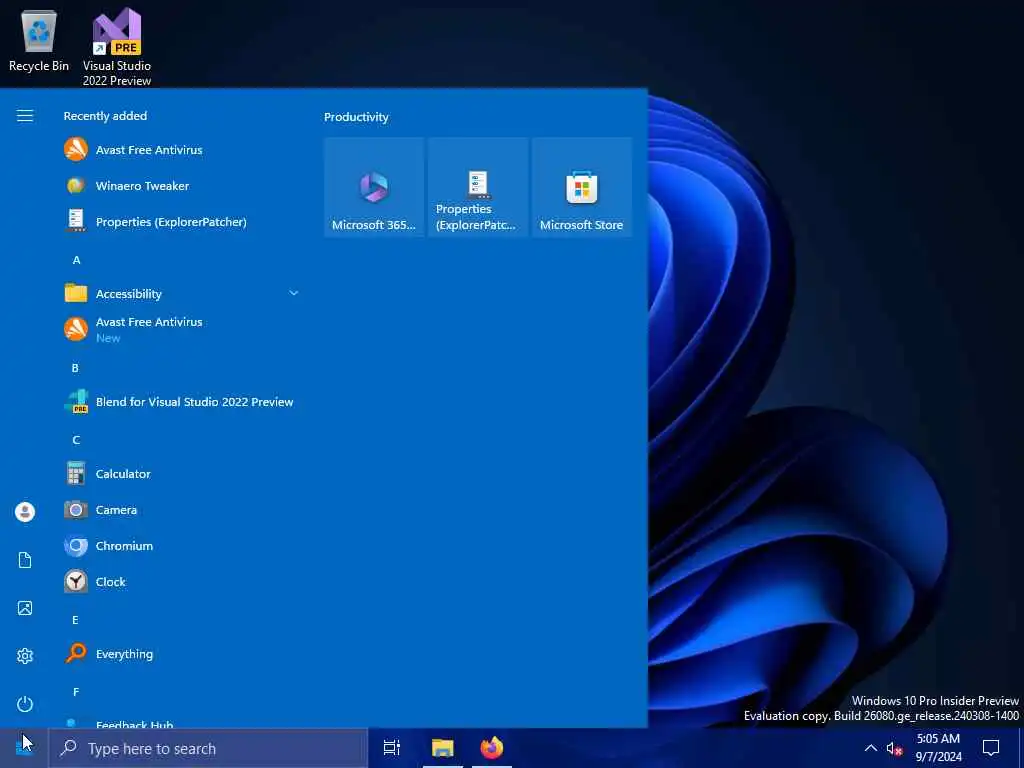
Task: Open the Recycle Bin desktop icon
Action: 39,40
